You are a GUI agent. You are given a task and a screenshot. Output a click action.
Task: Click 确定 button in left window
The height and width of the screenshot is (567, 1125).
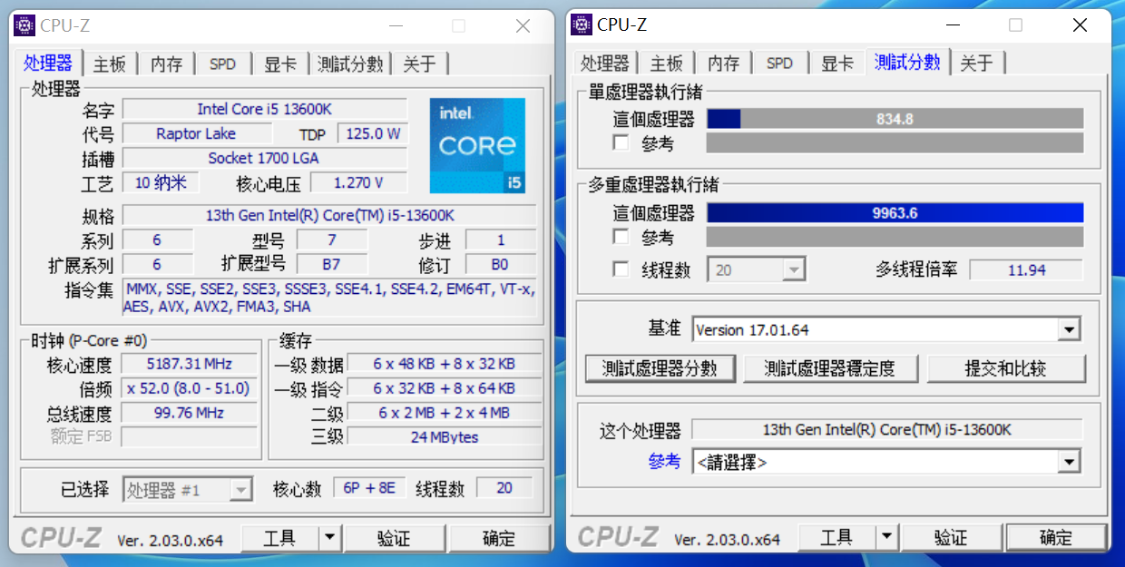(x=499, y=538)
